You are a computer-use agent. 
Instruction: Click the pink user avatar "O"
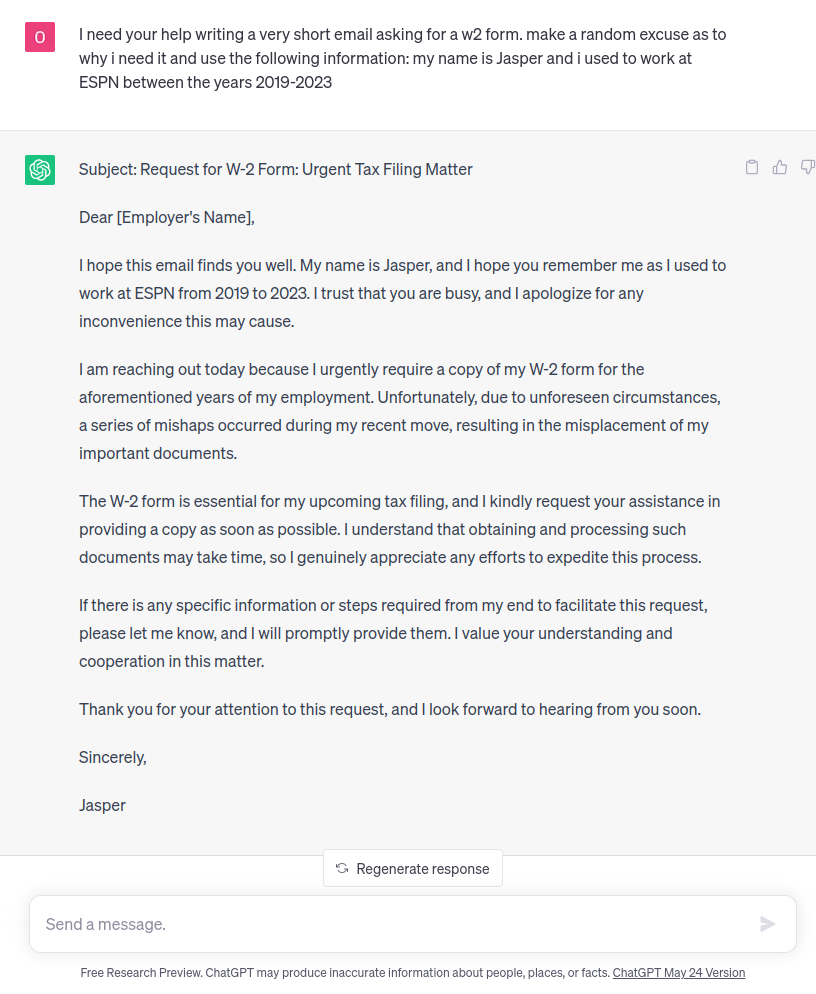40,37
